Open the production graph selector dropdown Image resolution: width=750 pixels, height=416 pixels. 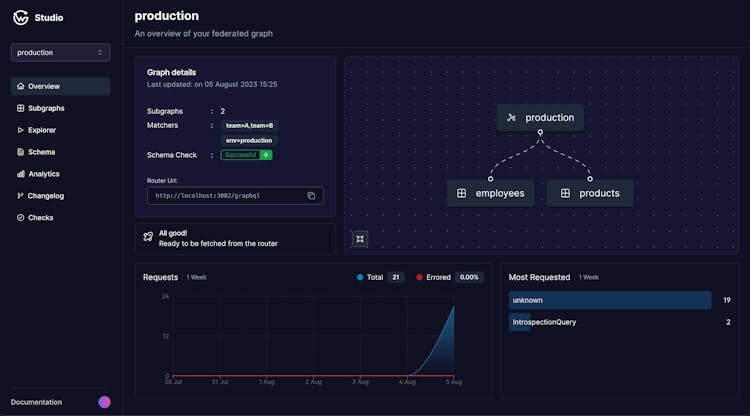point(60,52)
